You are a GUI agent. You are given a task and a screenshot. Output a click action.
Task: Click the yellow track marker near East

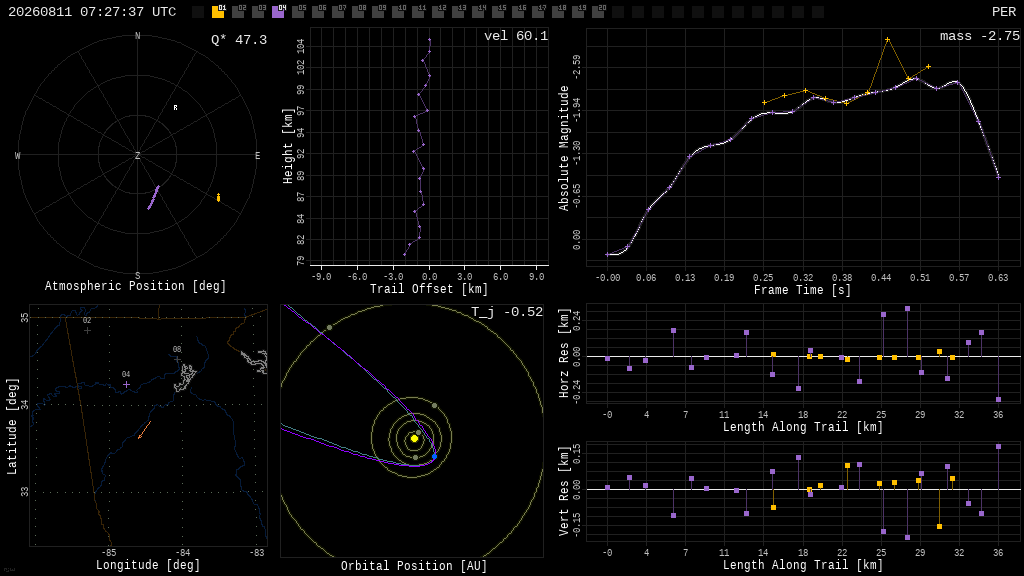tap(218, 197)
